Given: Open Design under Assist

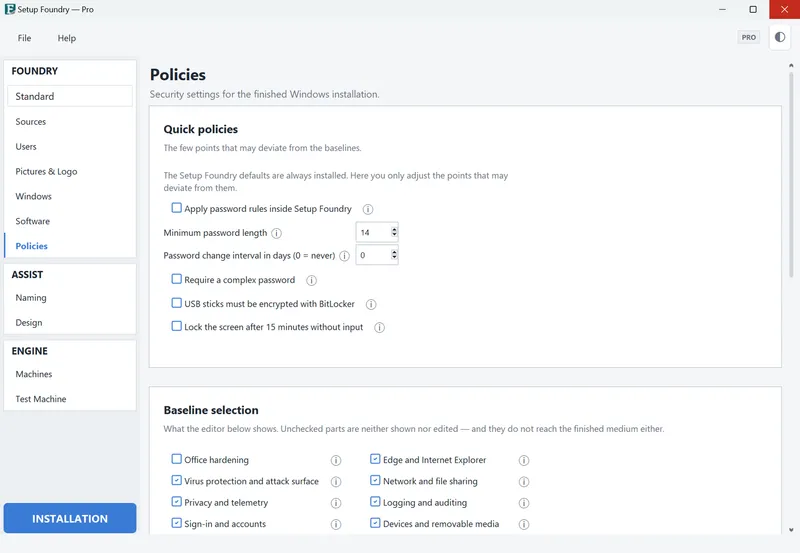Looking at the screenshot, I should coord(70,323).
